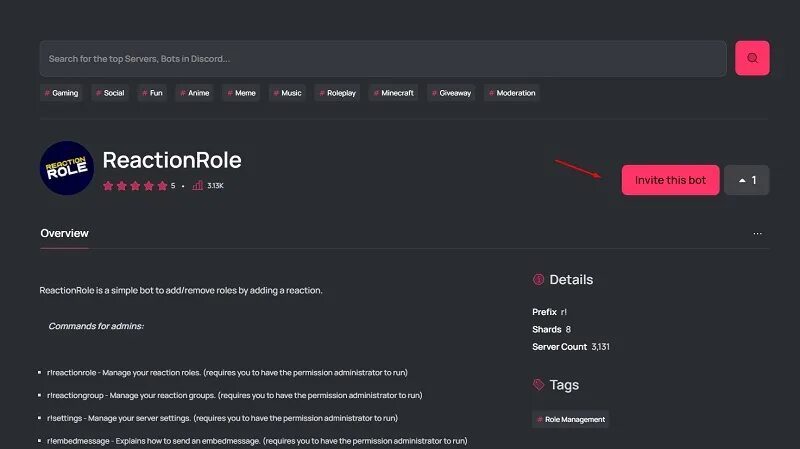Click the Tags label icon
The image size is (800, 449).
[x=538, y=385]
